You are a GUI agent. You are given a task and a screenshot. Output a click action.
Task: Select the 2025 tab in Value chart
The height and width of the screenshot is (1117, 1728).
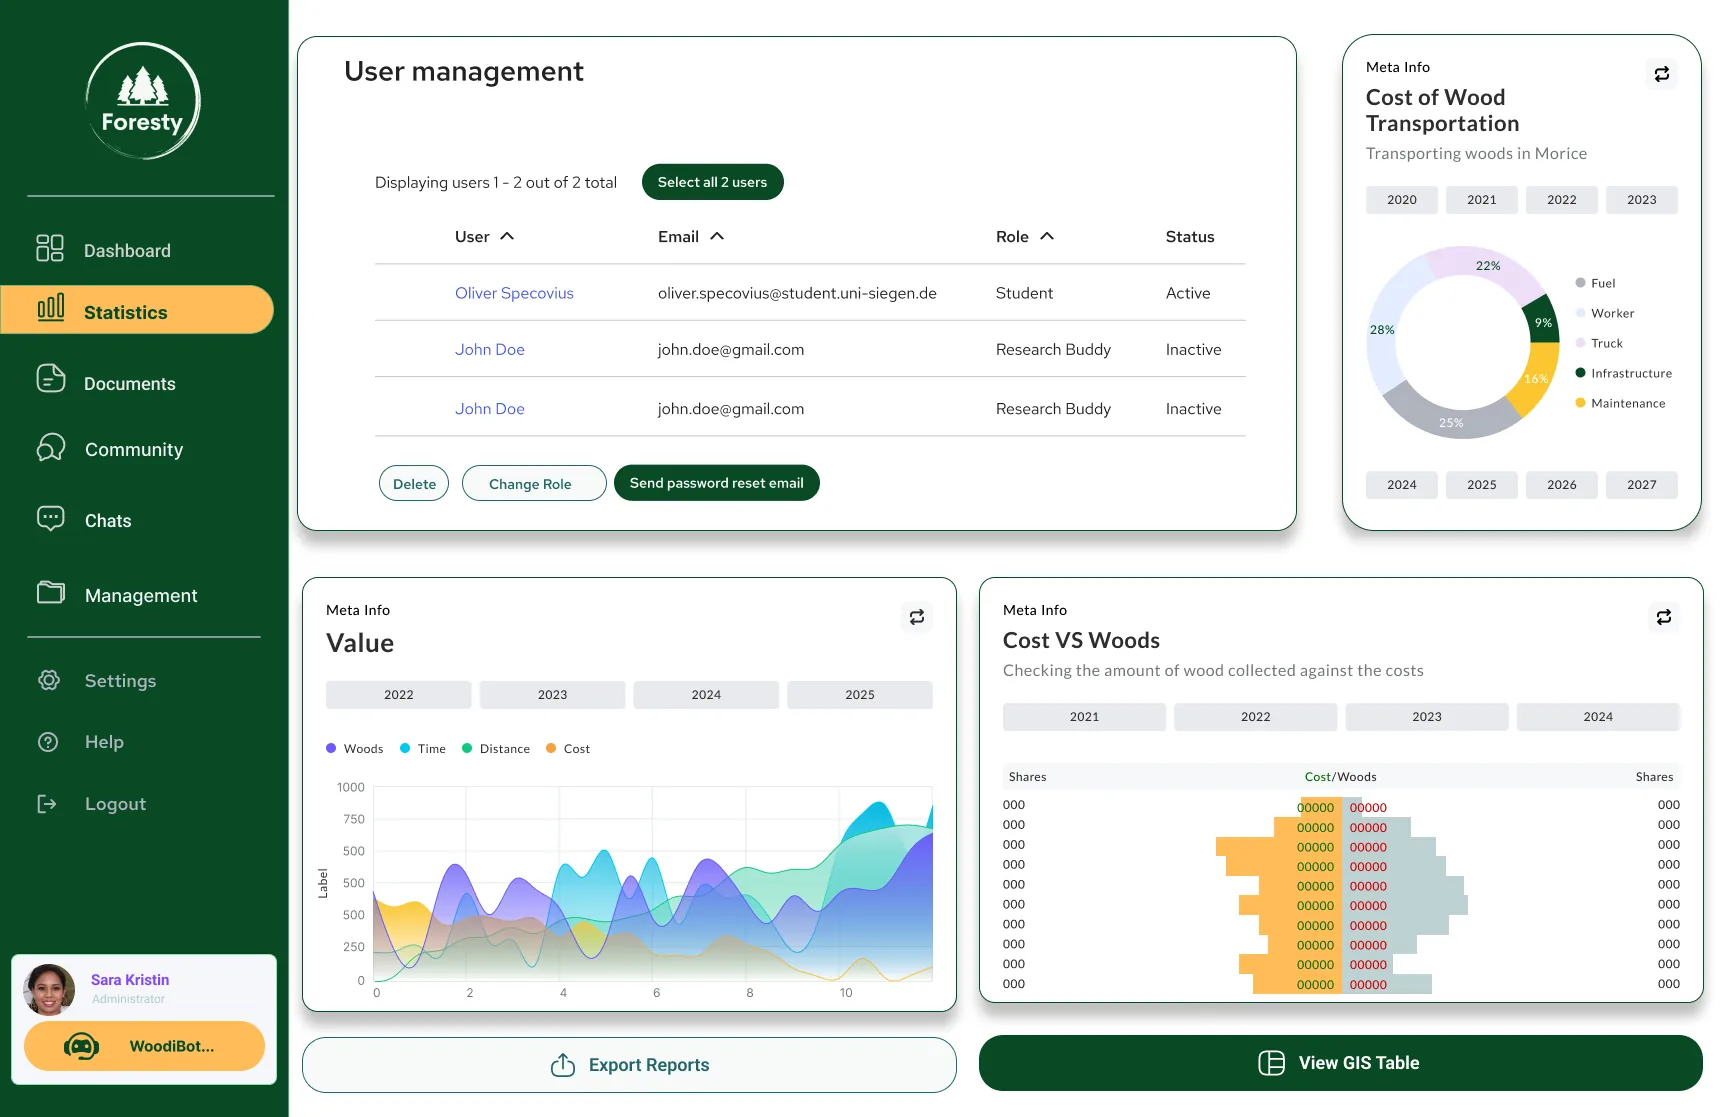tap(860, 695)
